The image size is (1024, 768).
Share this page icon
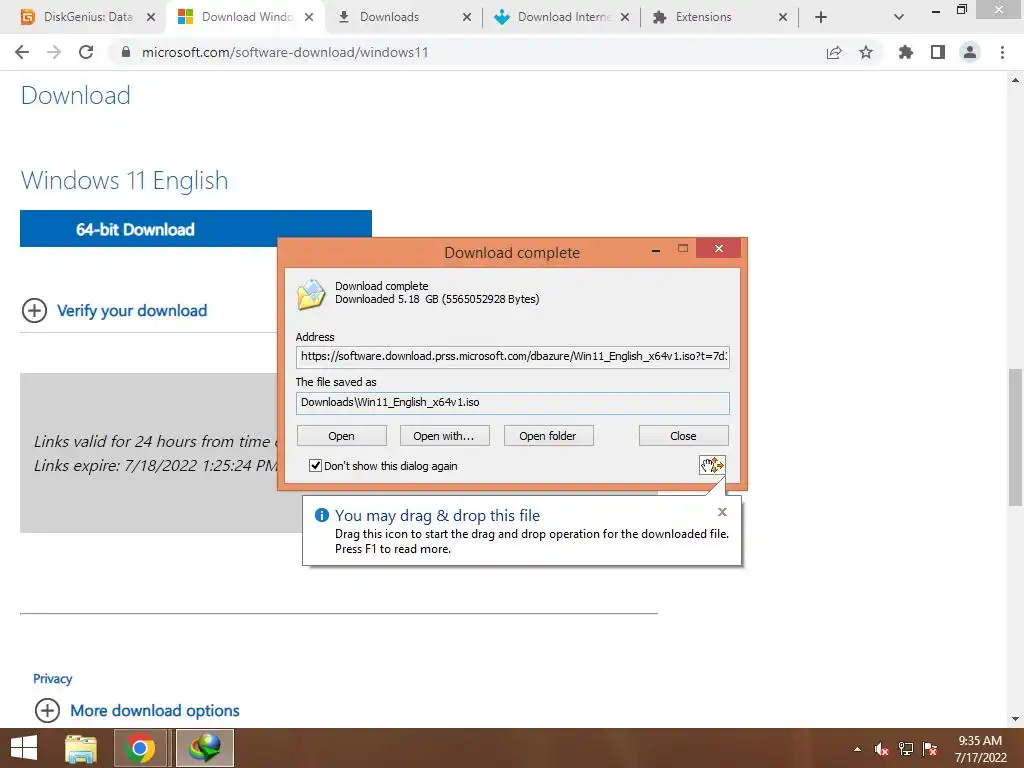(834, 52)
